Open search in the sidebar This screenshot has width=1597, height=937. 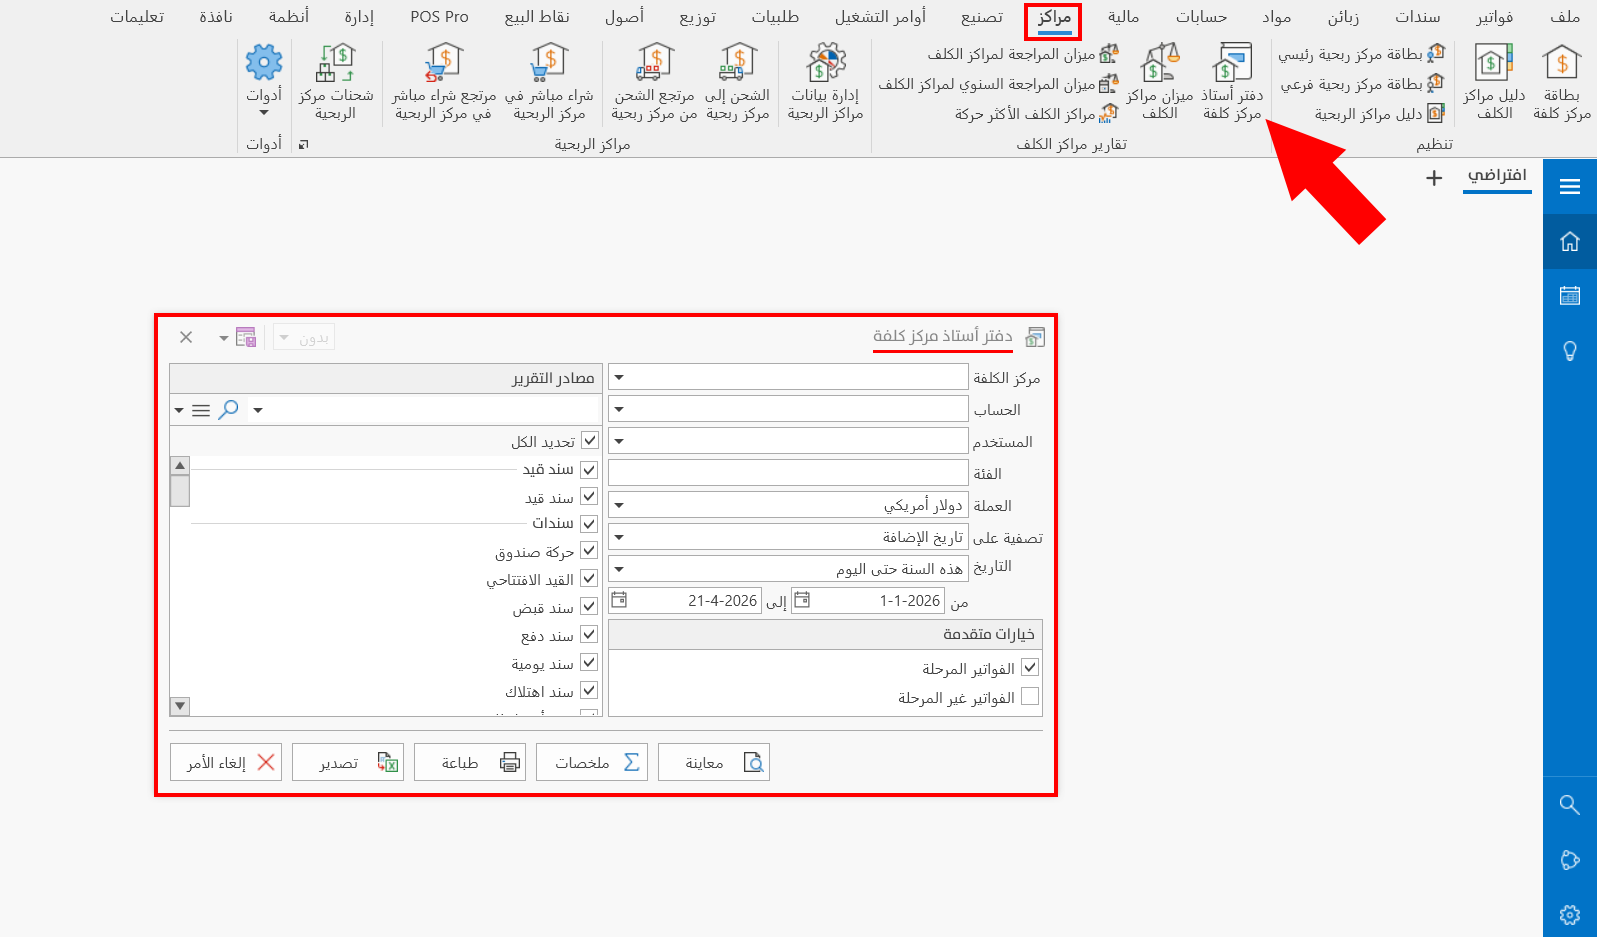(1570, 805)
